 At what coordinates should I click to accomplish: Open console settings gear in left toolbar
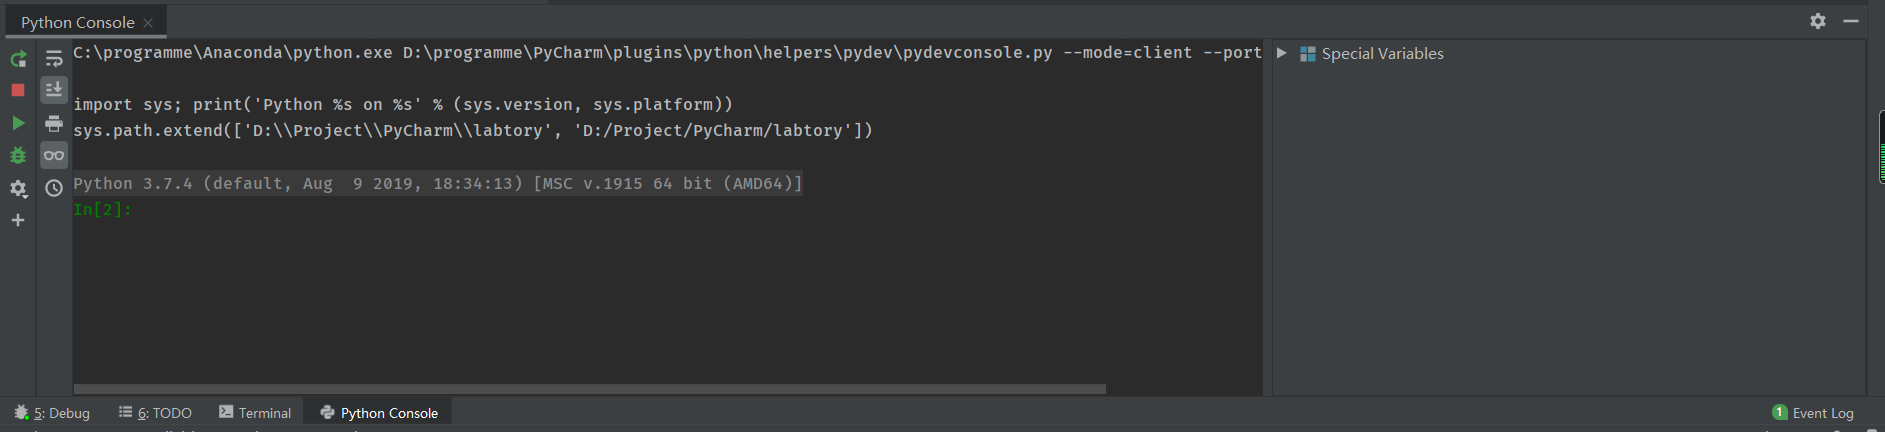tap(18, 188)
